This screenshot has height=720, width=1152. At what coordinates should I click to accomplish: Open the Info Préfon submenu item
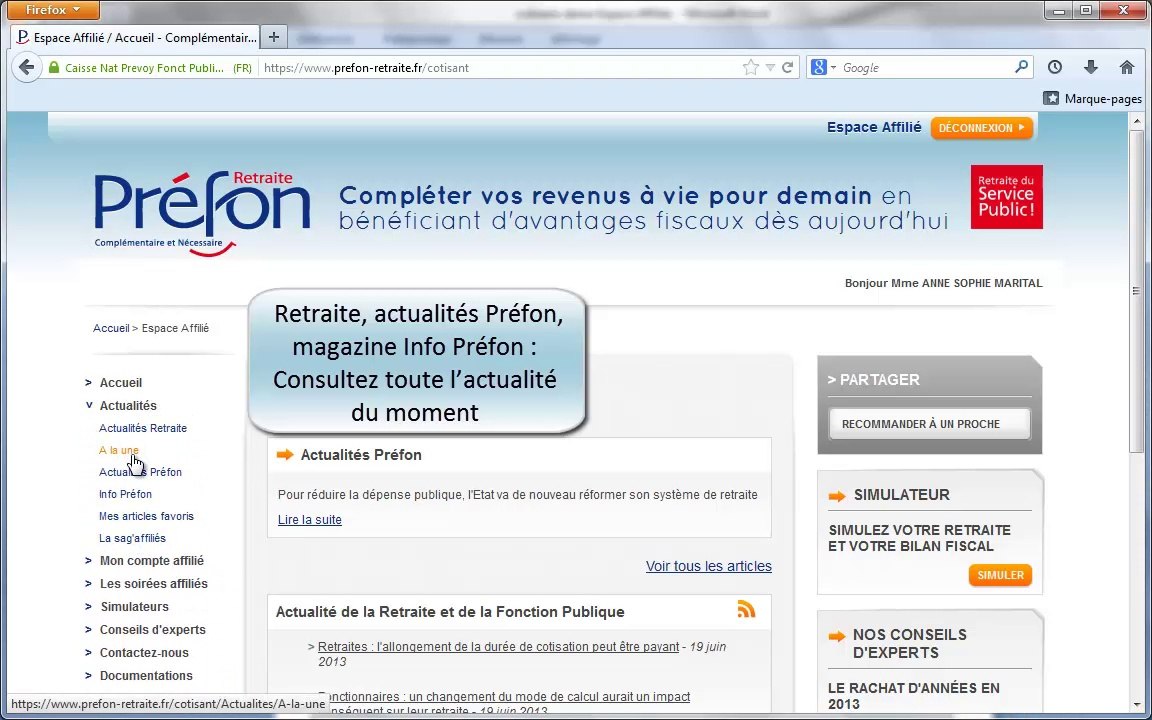click(x=126, y=494)
